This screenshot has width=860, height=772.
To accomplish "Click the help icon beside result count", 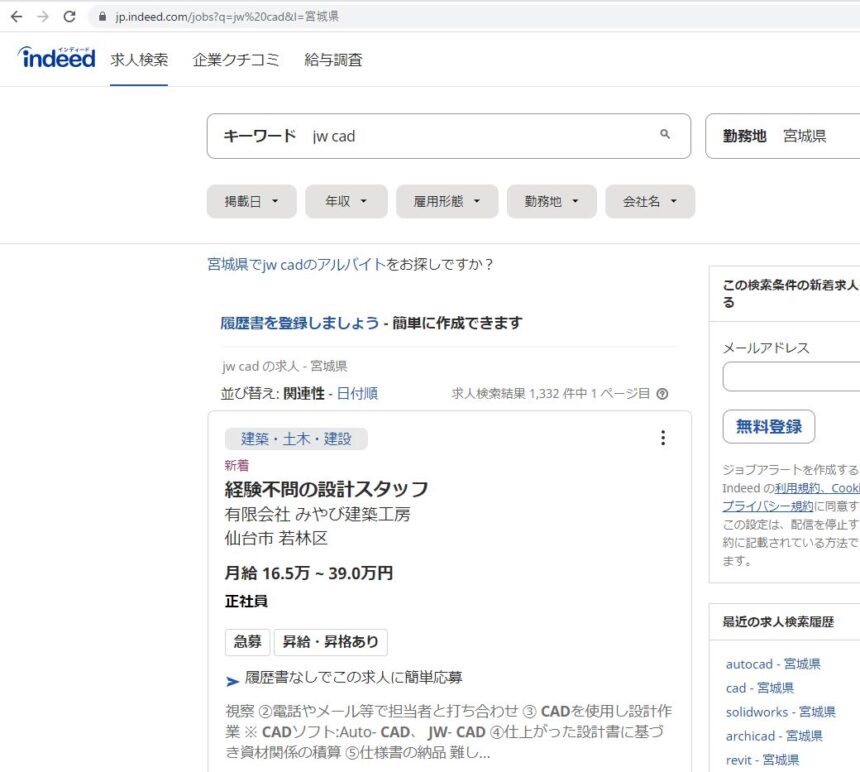I will [x=663, y=394].
